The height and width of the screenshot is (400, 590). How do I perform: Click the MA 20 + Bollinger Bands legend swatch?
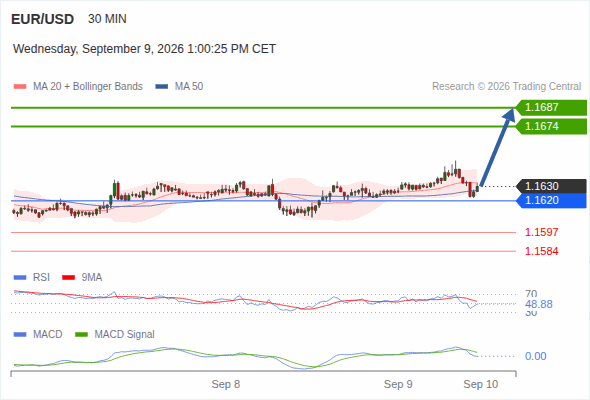click(x=20, y=87)
